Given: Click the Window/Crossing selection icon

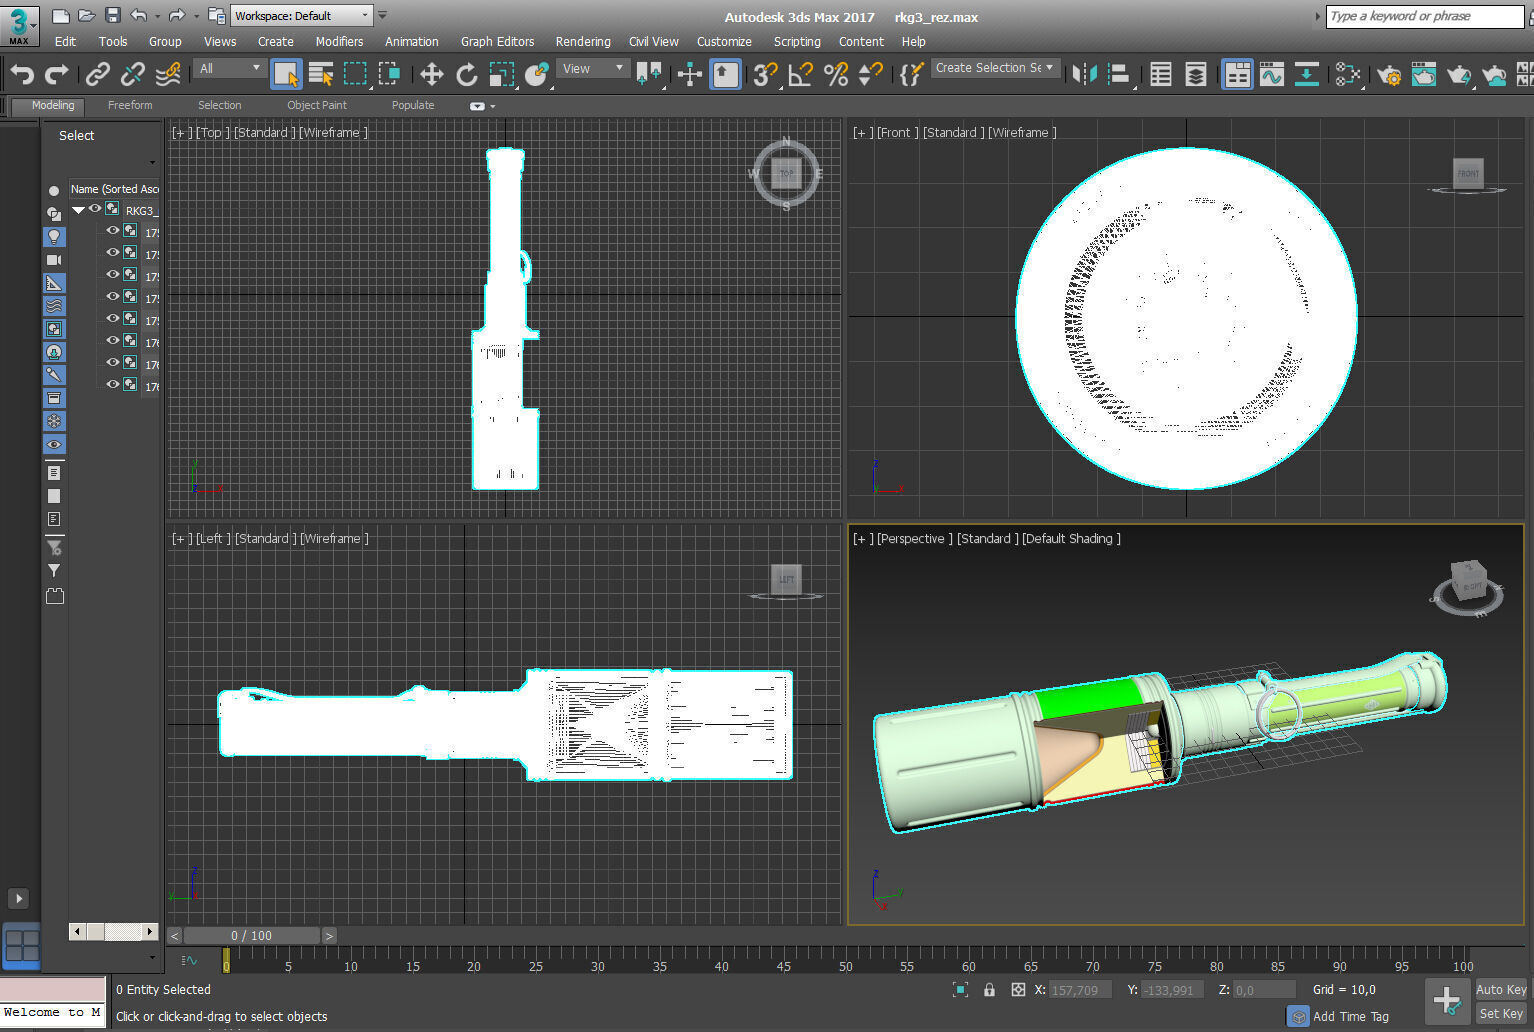Looking at the screenshot, I should coord(389,74).
